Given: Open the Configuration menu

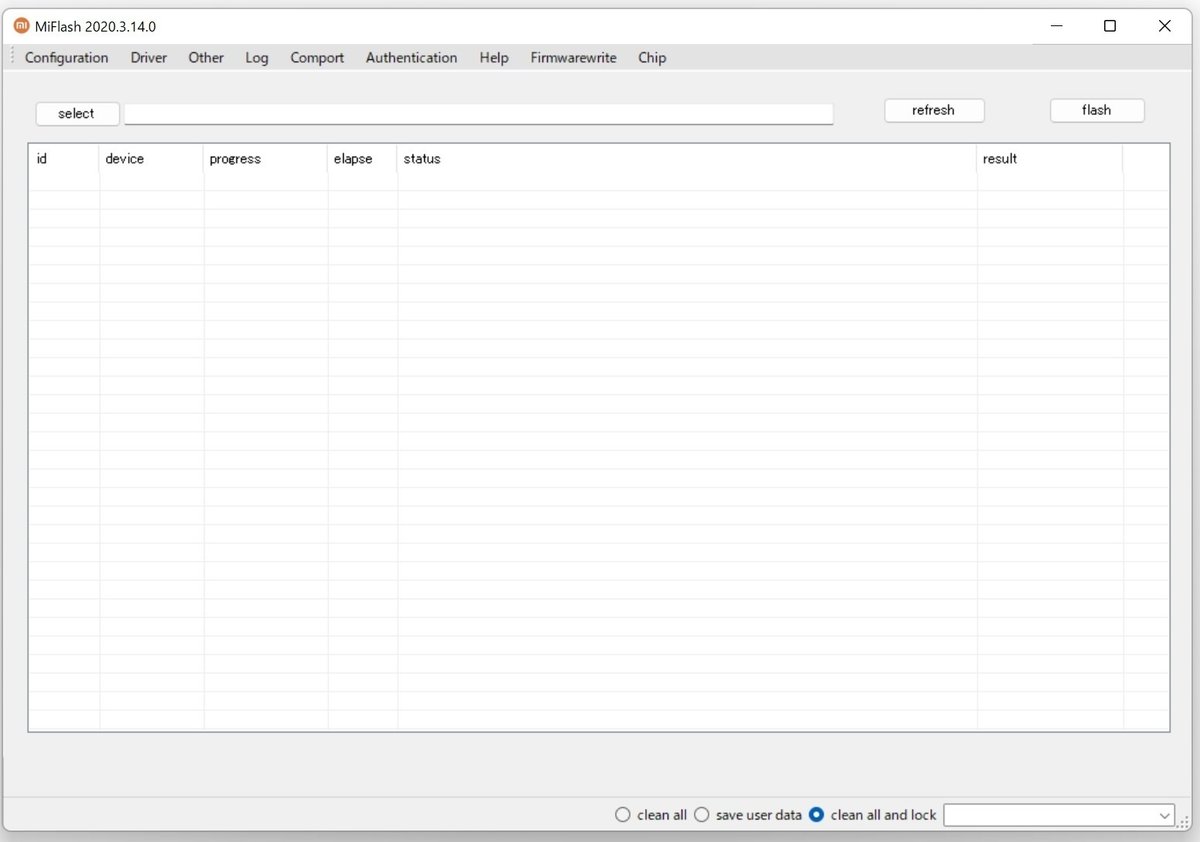Looking at the screenshot, I should point(67,58).
